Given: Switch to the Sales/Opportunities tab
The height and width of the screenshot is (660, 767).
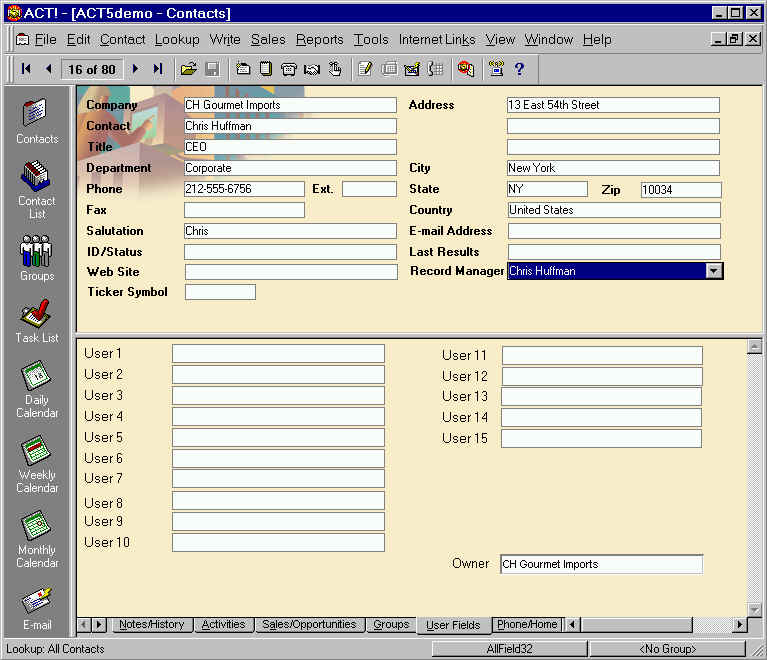Looking at the screenshot, I should tap(308, 625).
